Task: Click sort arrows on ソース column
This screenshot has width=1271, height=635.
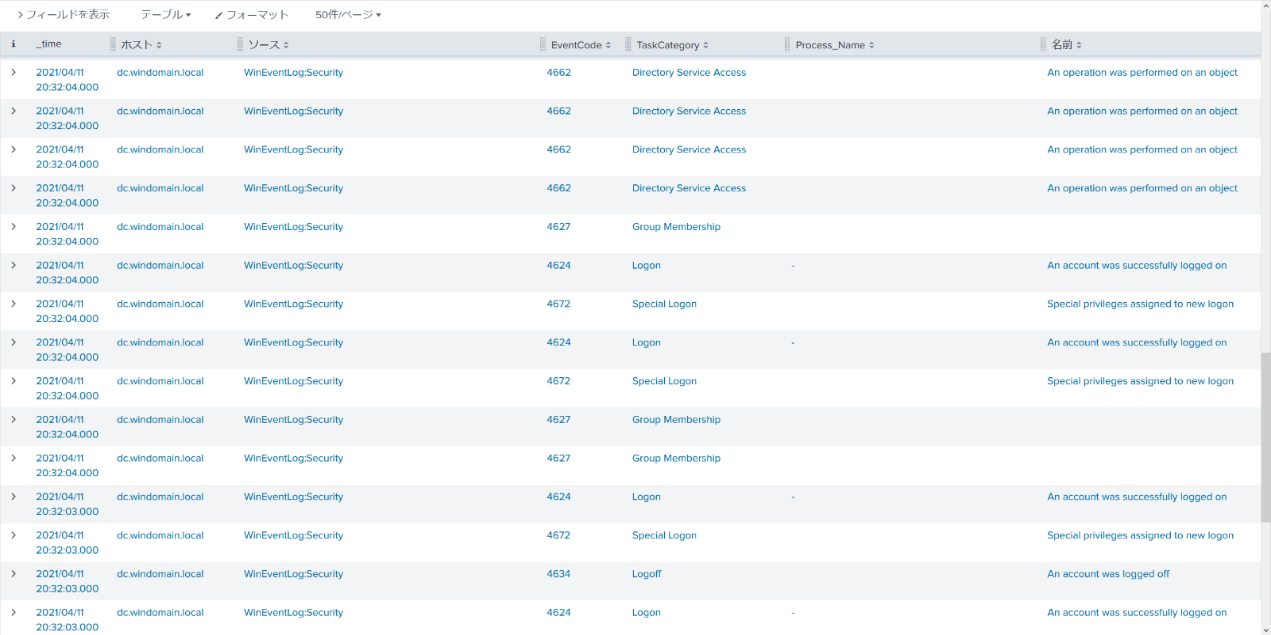Action: 286,46
